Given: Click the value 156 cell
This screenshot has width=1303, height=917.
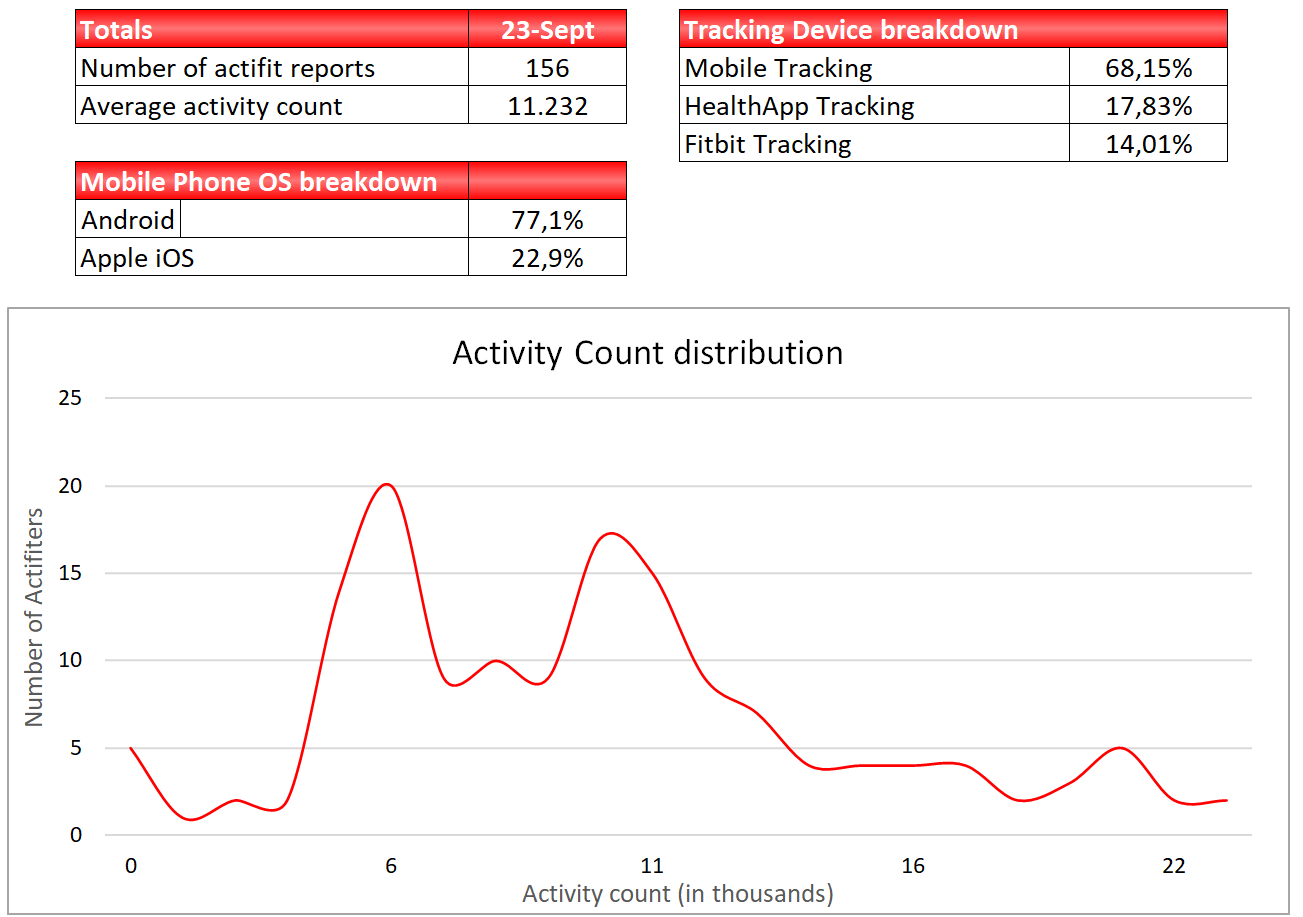Looking at the screenshot, I should point(547,68).
